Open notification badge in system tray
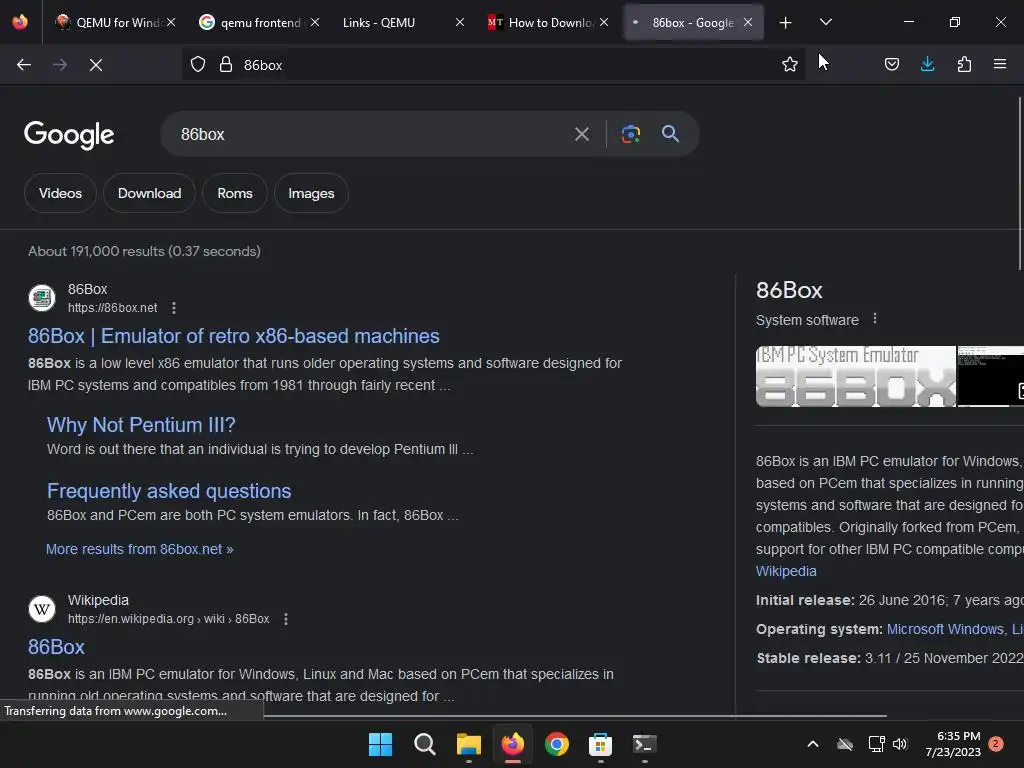Viewport: 1024px width, 768px height. coord(996,744)
